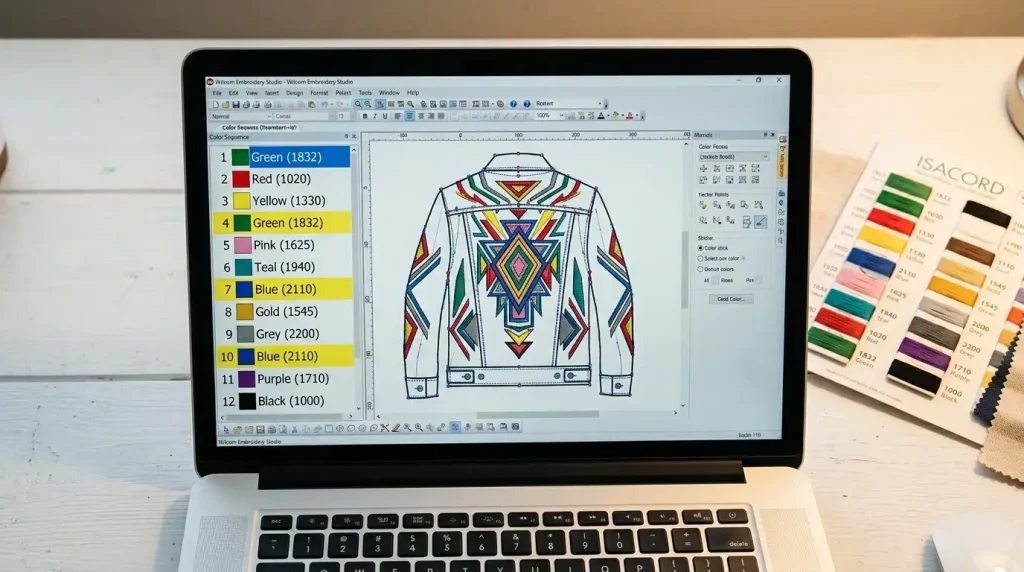Click the Red (1020) color swatch
Viewport: 1024px width, 572px height.
point(241,179)
